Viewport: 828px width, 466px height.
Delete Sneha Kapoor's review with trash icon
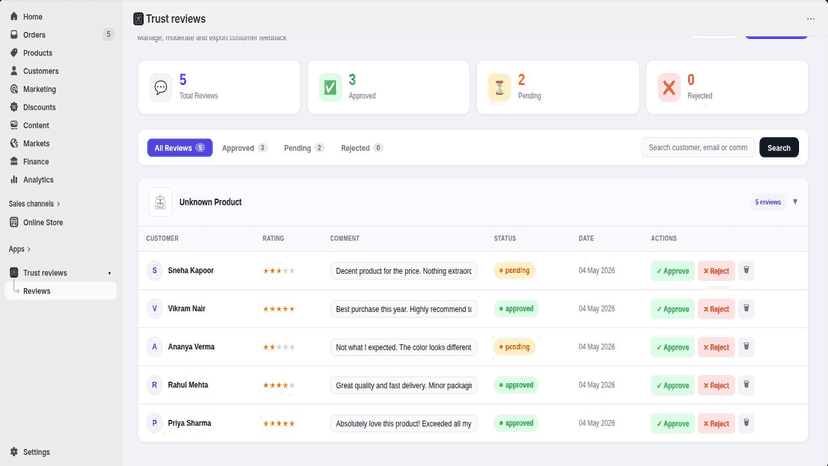[746, 270]
